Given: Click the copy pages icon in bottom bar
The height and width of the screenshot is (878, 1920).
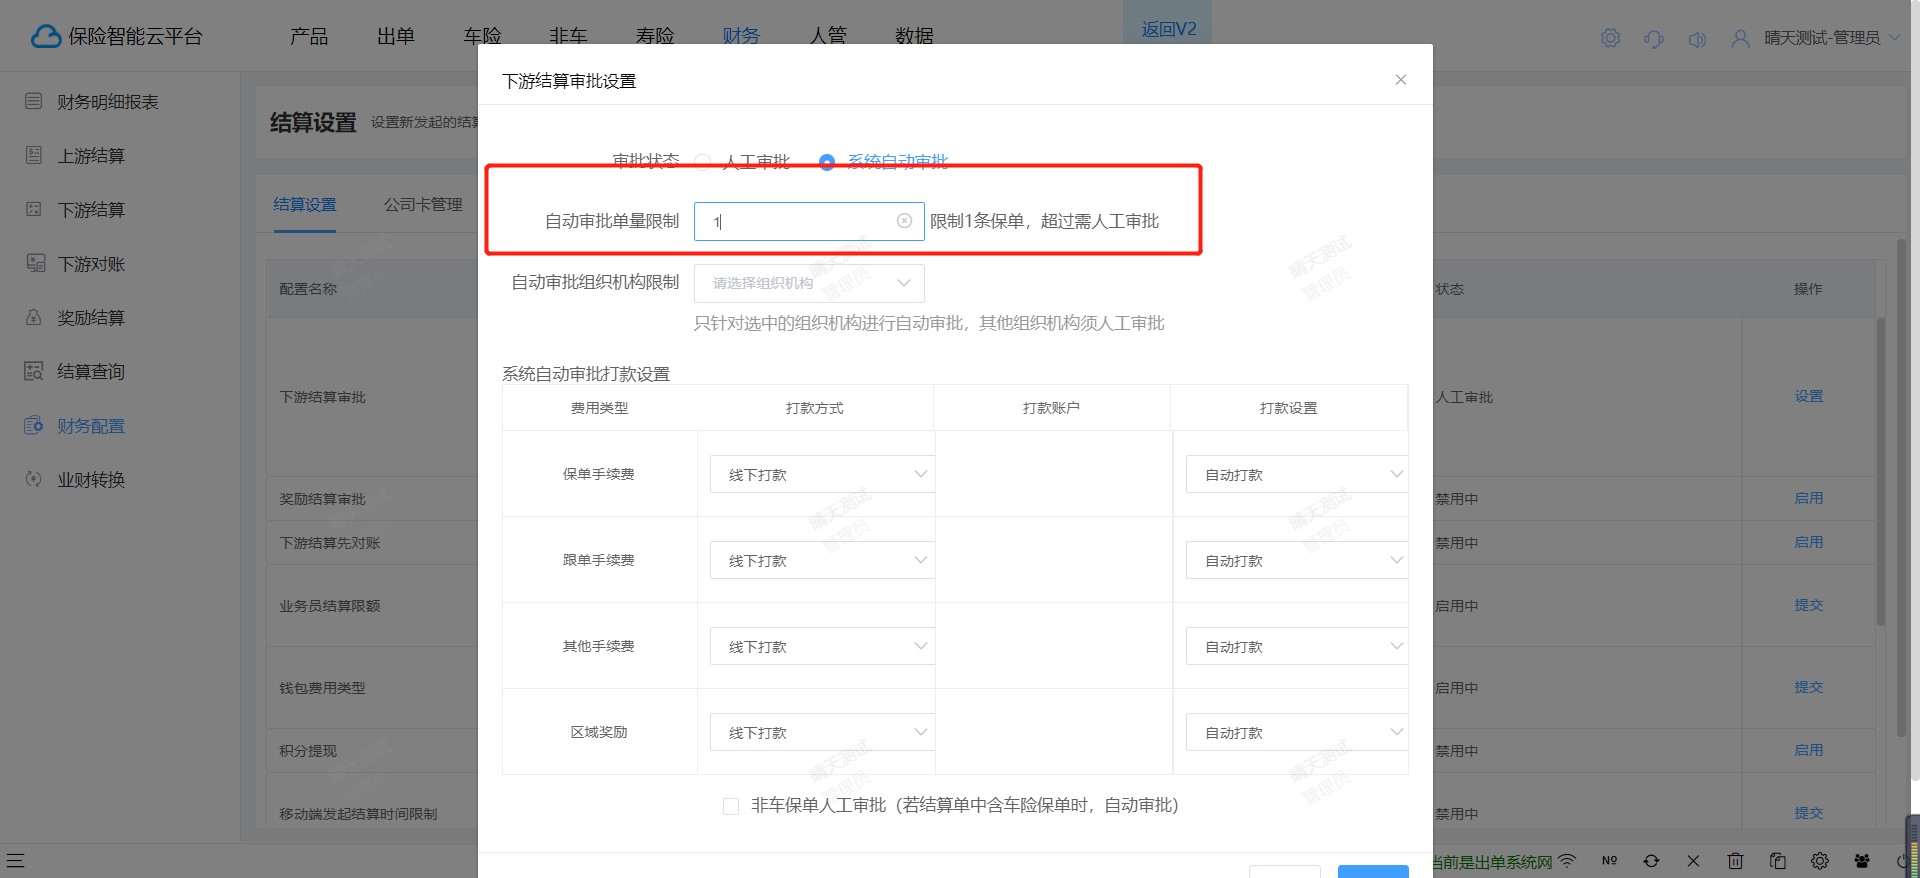Looking at the screenshot, I should [1777, 860].
